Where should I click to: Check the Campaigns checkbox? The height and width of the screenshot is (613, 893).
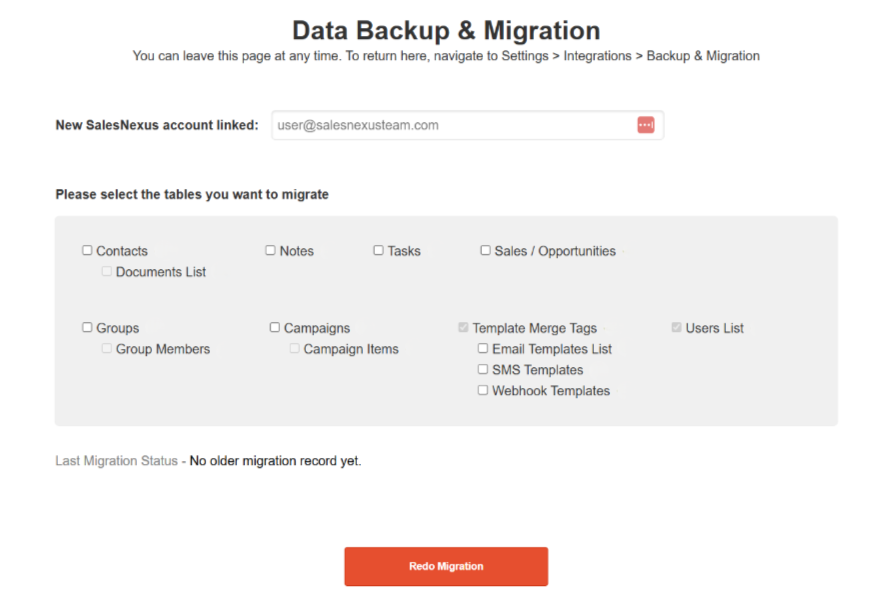[x=274, y=327]
